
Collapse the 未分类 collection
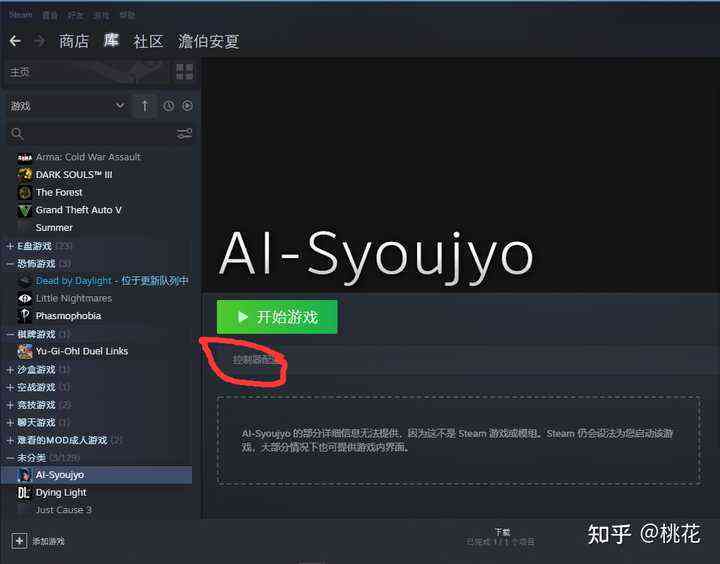coord(10,458)
